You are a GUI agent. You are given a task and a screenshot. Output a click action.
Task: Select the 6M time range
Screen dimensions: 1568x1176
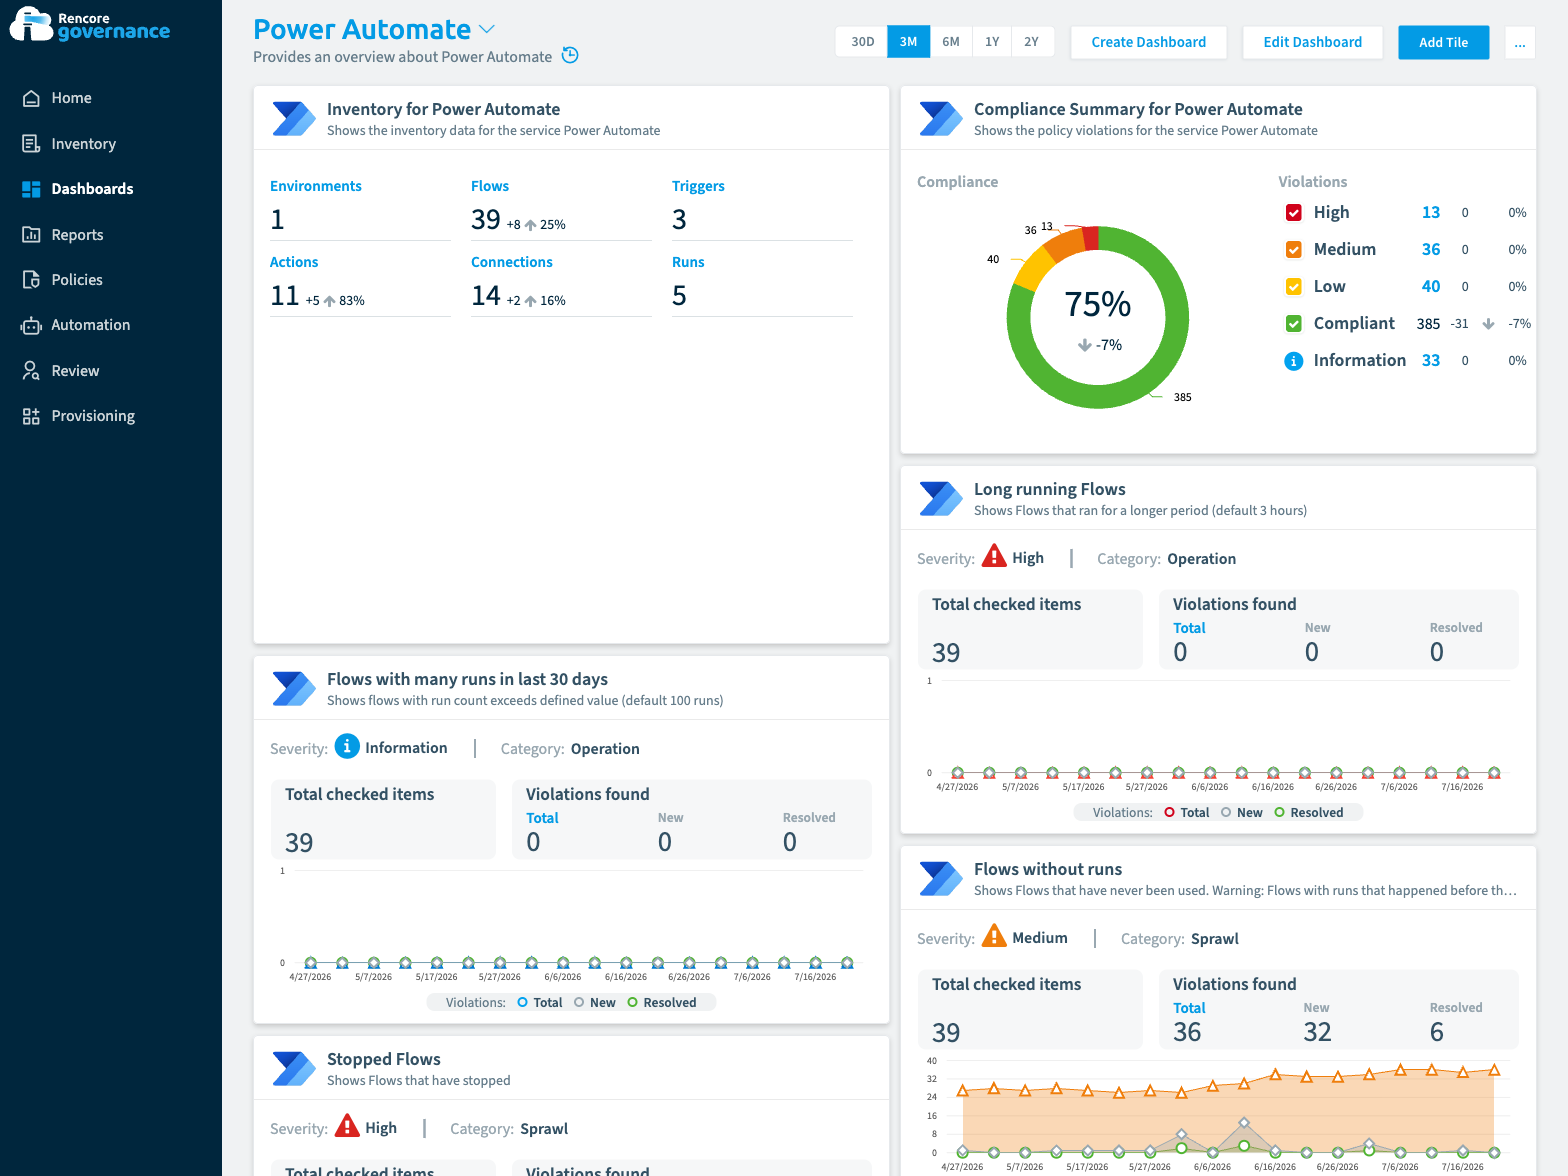click(951, 42)
